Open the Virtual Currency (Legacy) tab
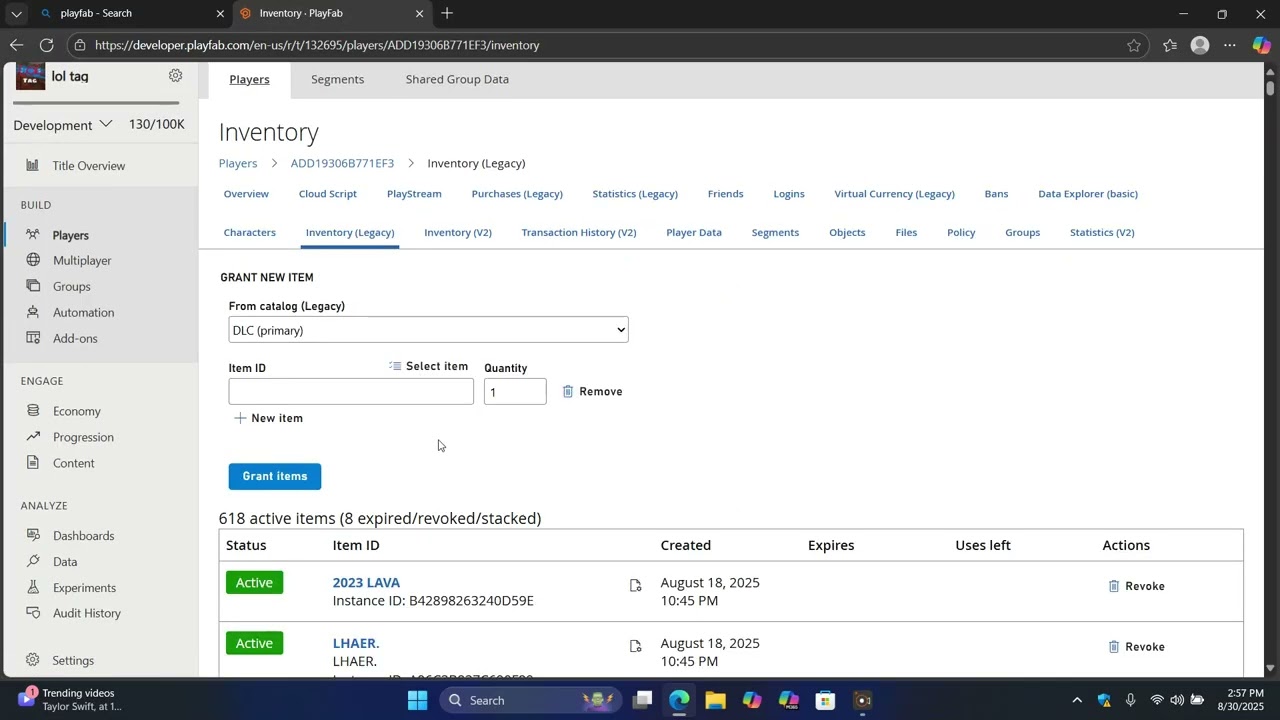 [895, 194]
